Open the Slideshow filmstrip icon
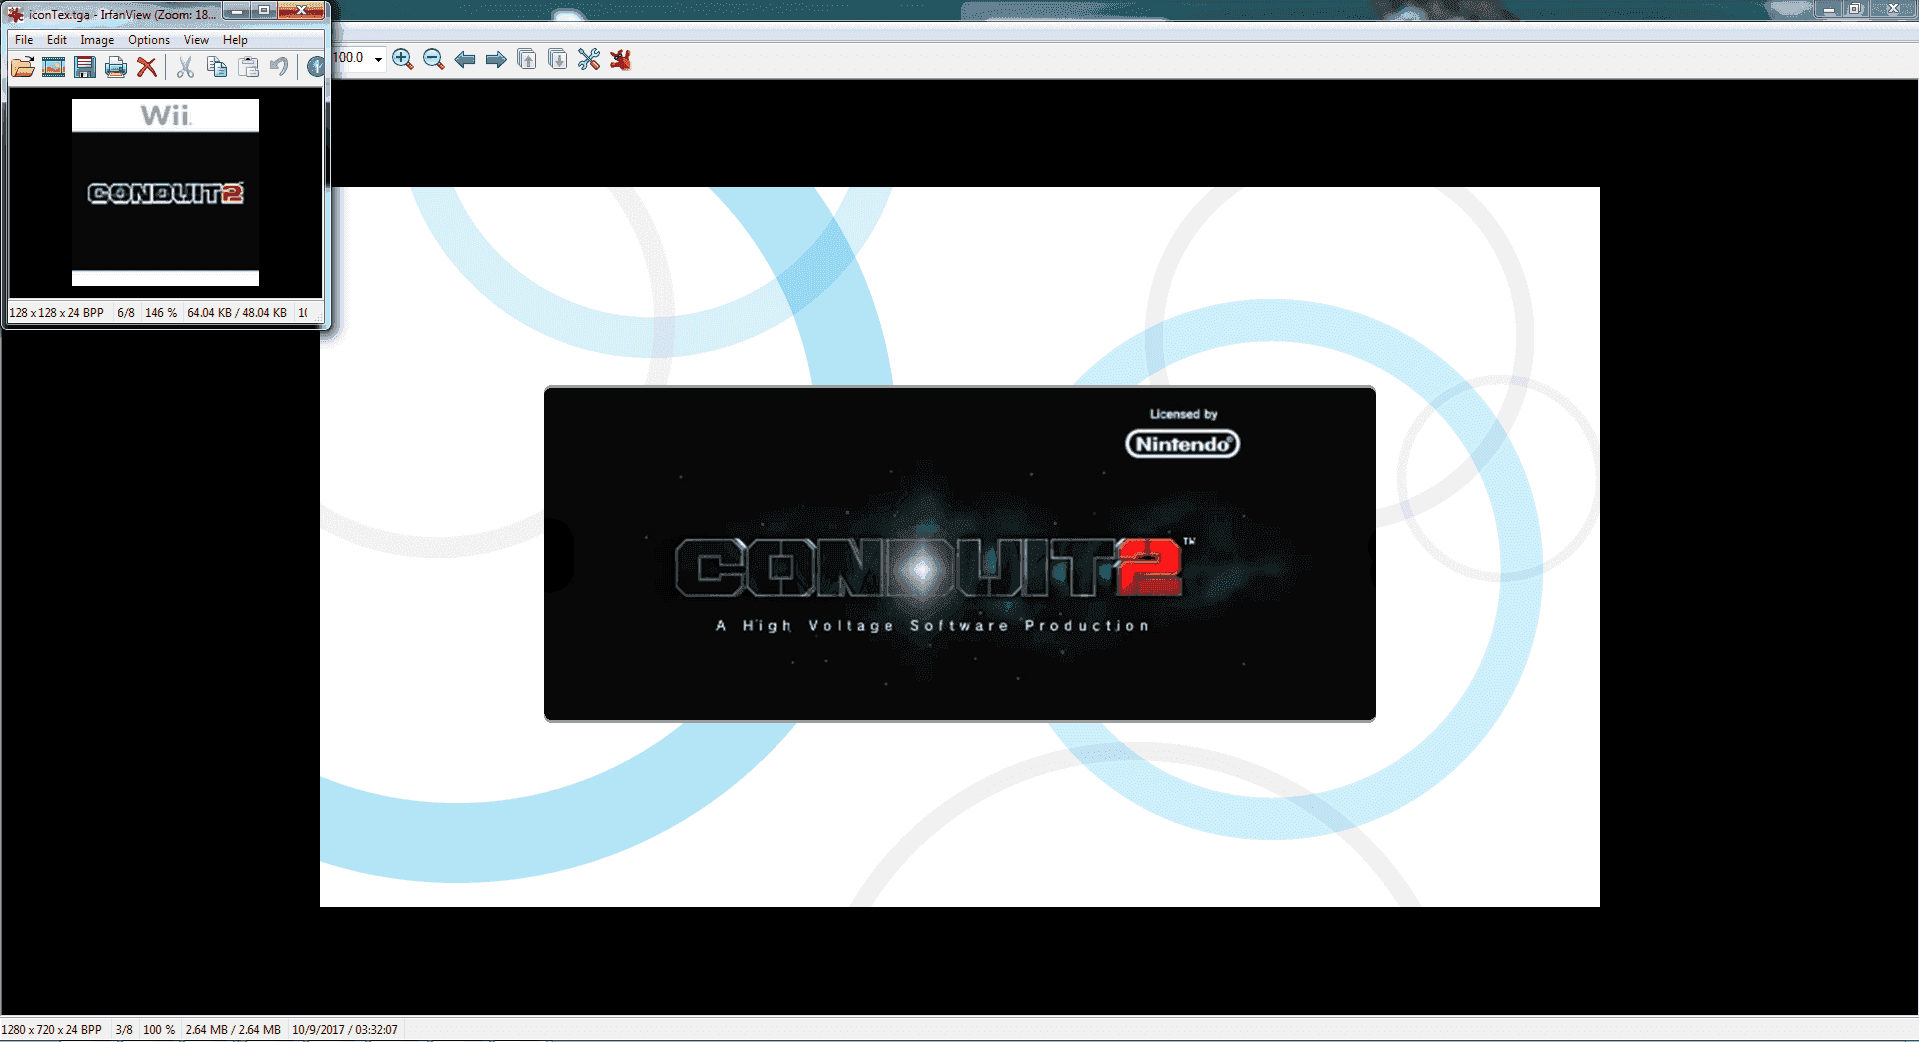This screenshot has height=1042, width=1919. [54, 67]
